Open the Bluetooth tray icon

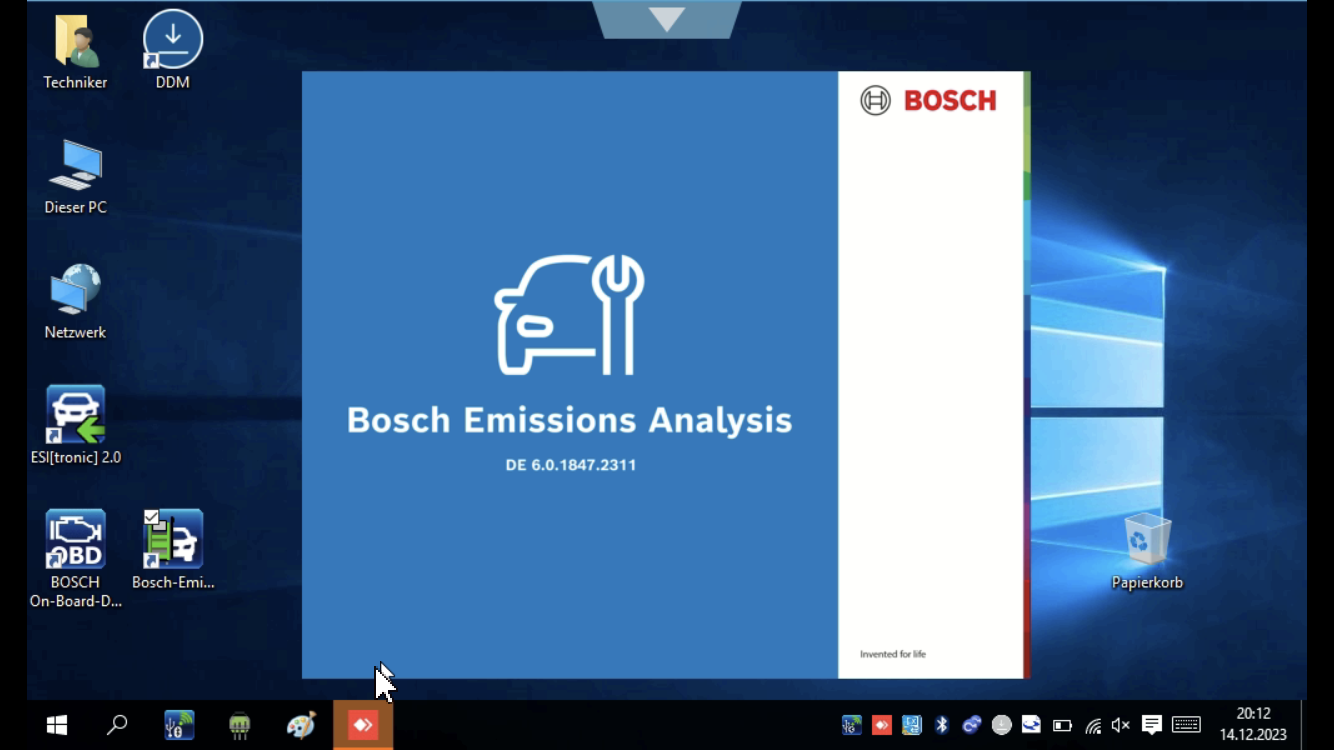941,725
